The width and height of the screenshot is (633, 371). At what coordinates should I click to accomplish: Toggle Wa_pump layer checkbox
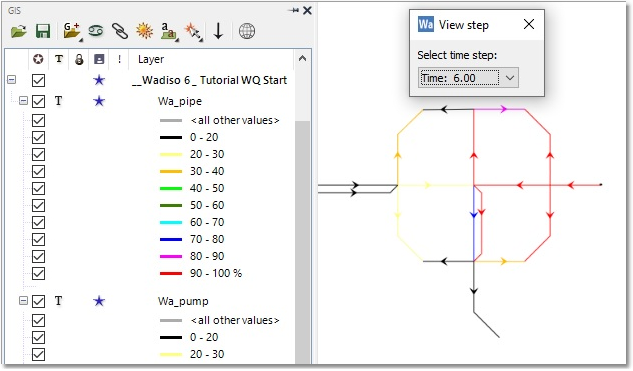point(38,301)
